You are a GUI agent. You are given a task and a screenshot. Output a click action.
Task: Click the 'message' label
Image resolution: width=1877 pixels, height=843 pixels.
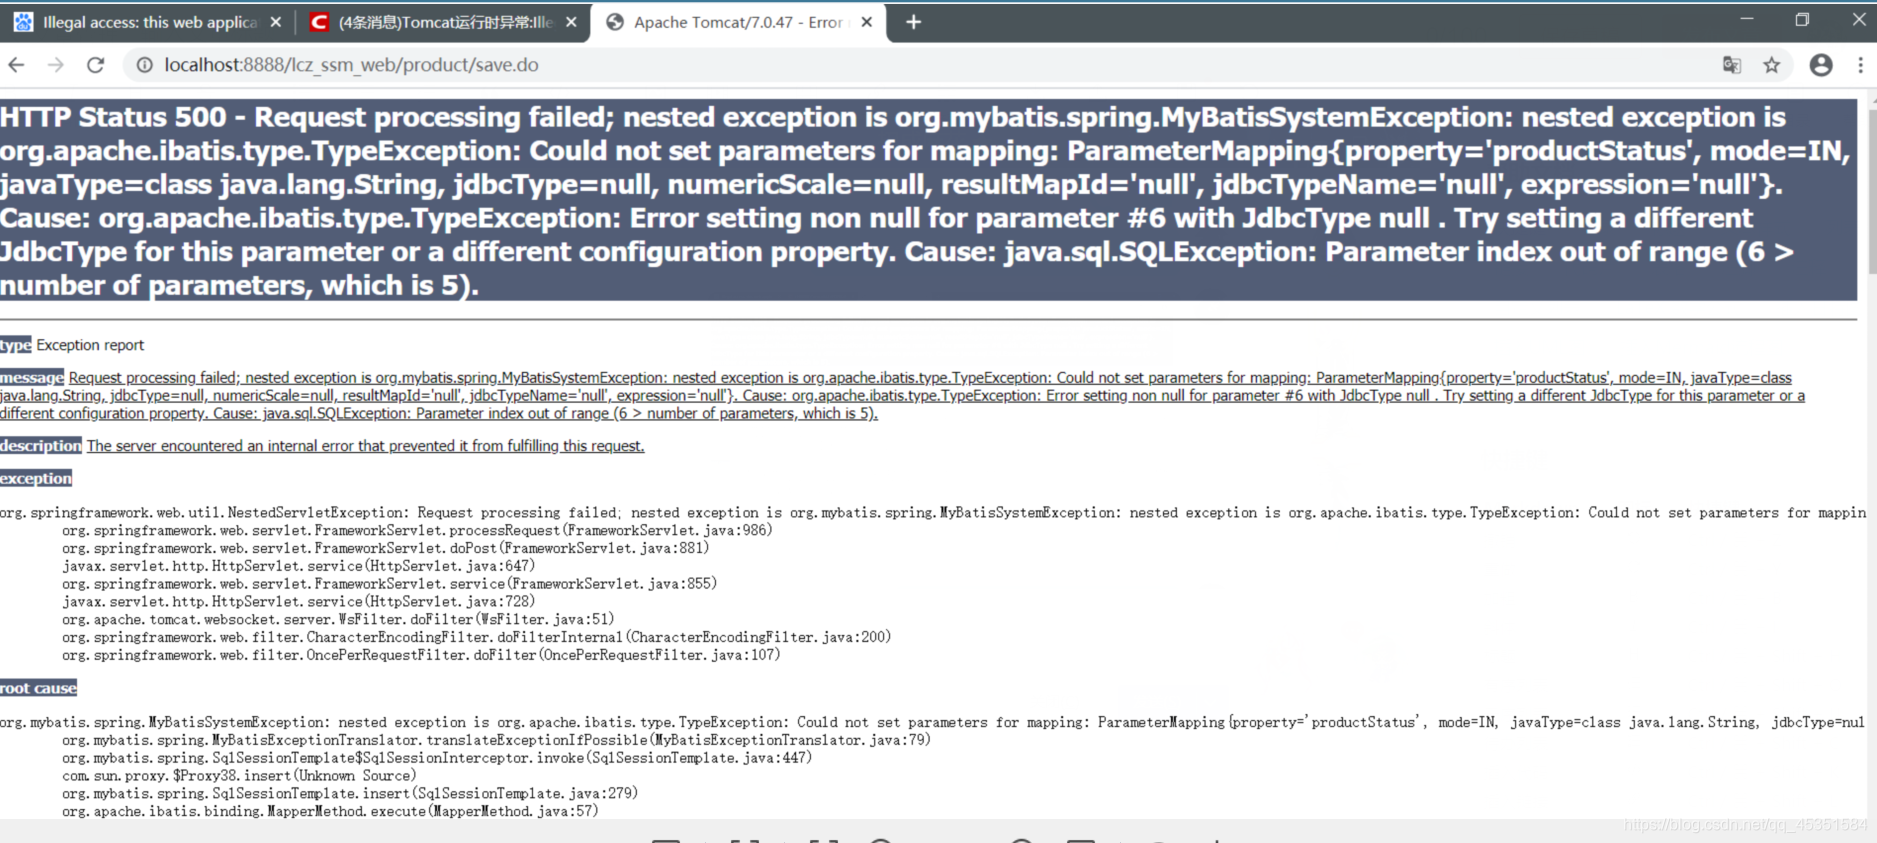tap(32, 377)
